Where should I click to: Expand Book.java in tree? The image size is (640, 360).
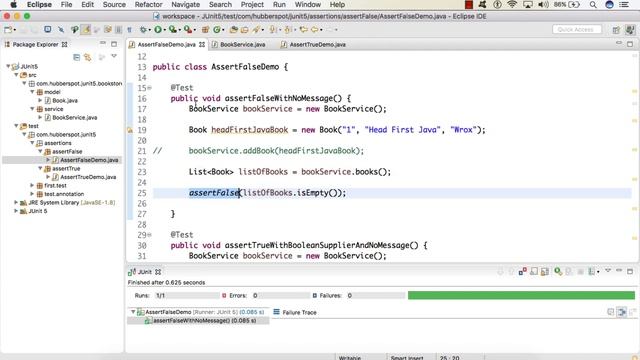click(40, 100)
